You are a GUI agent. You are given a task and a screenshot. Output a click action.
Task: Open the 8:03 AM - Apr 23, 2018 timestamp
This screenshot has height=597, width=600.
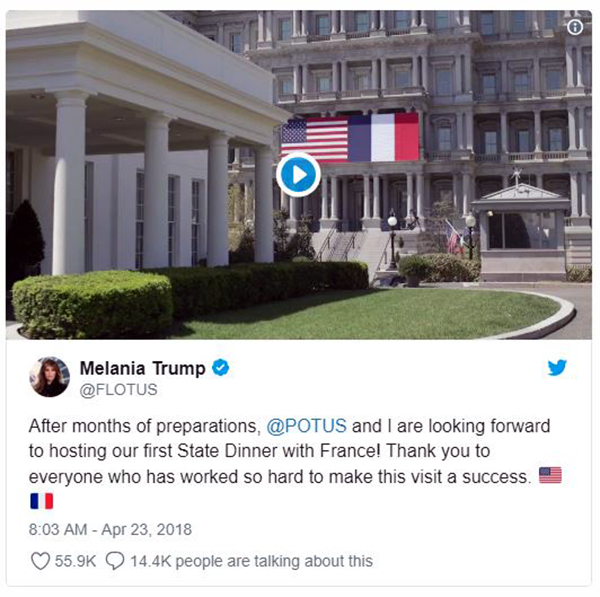click(x=110, y=530)
